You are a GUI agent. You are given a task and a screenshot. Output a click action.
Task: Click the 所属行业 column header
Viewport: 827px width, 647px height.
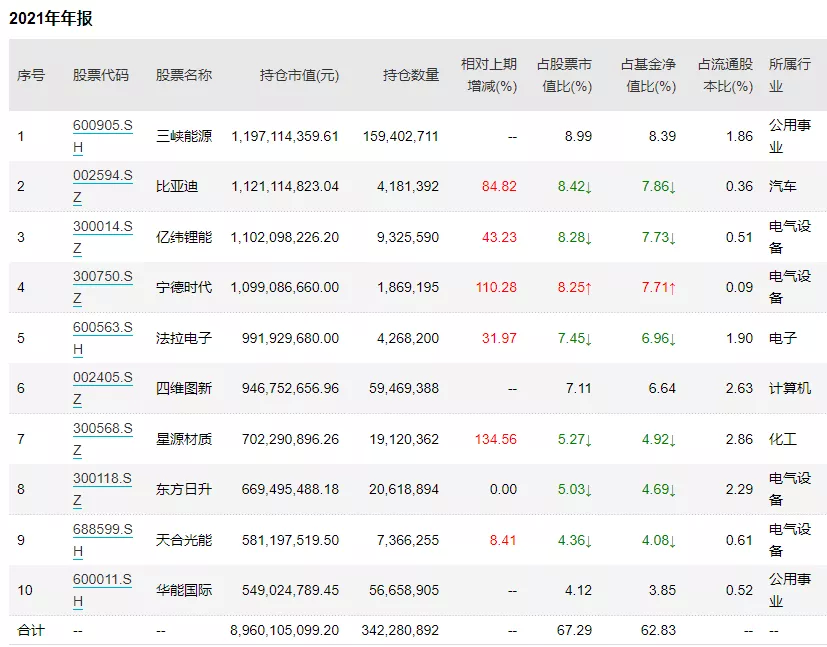pos(790,75)
